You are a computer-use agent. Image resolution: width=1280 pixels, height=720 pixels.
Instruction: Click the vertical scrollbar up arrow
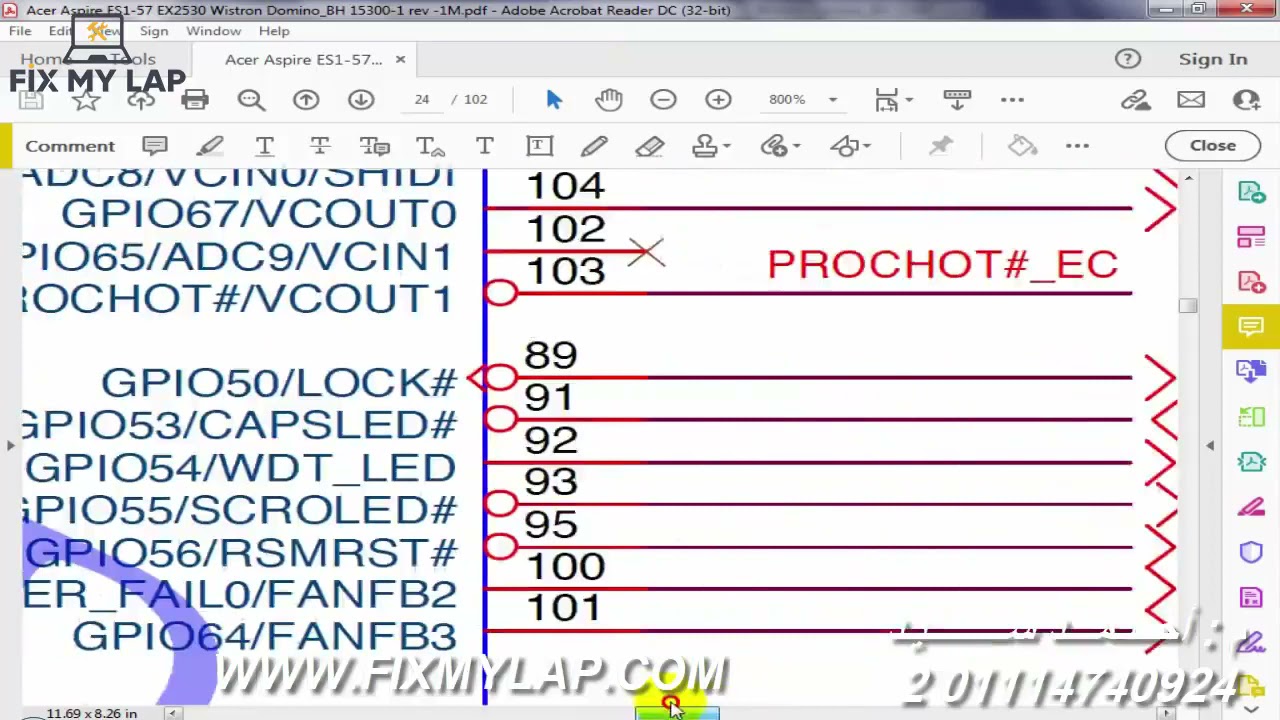coord(1188,179)
